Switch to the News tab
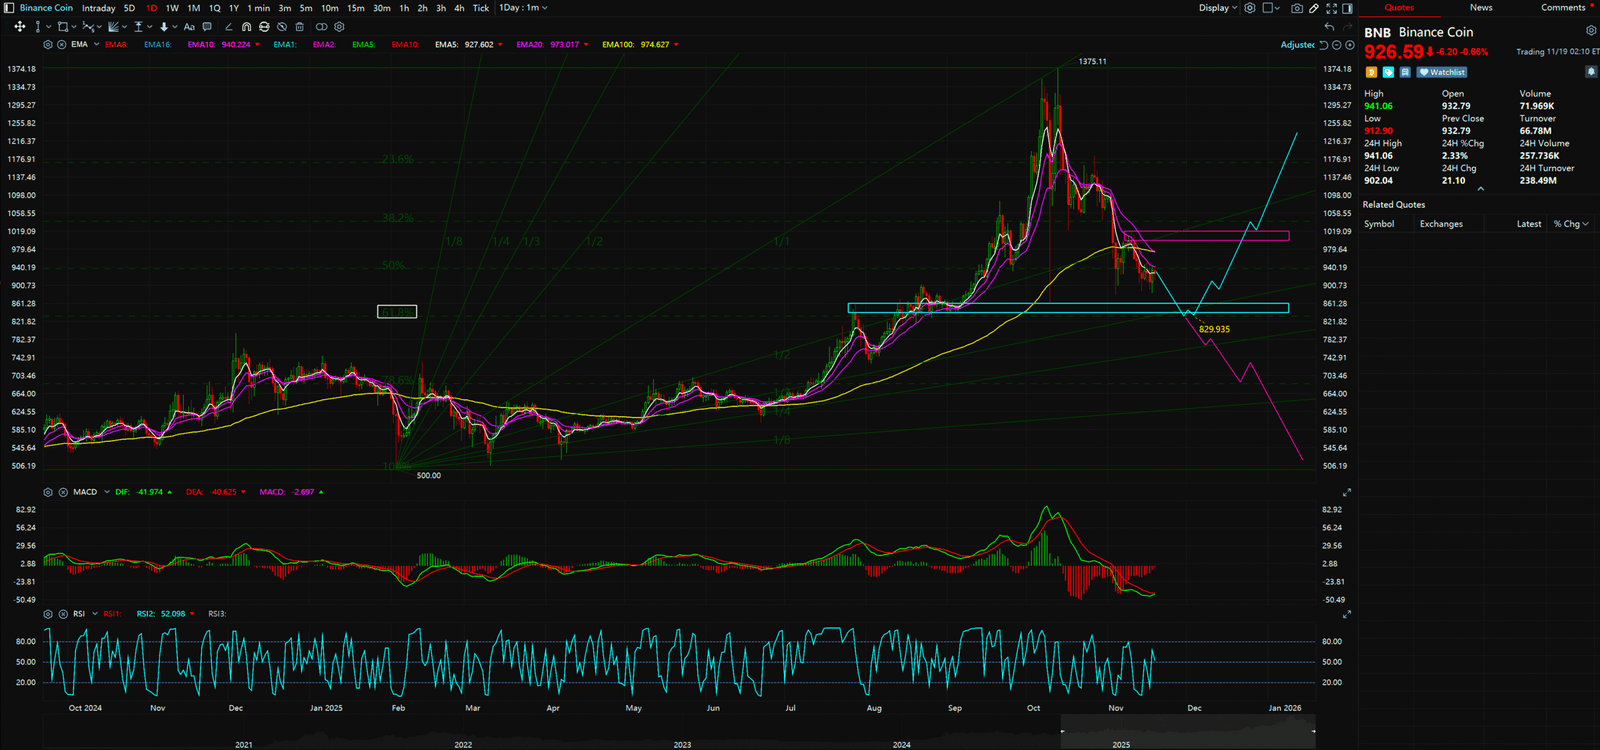 (x=1481, y=8)
